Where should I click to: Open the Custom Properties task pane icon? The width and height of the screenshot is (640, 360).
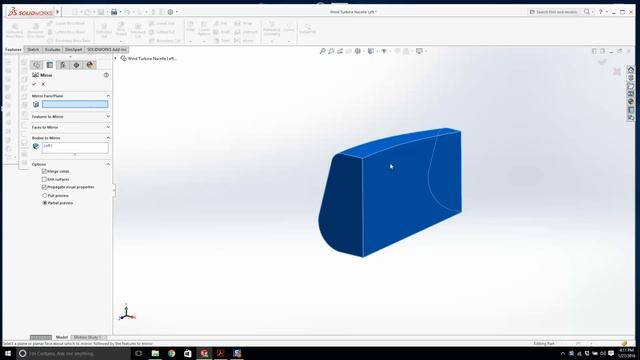pyautogui.click(x=631, y=109)
